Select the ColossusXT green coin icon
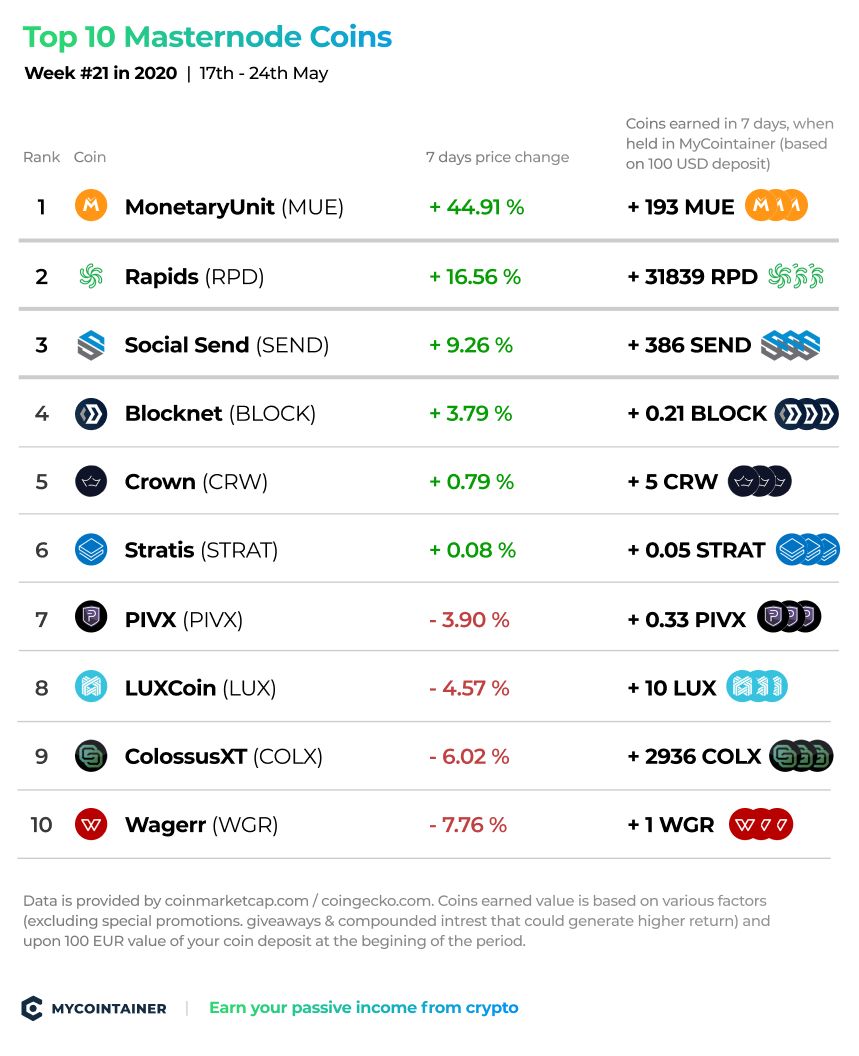Screen dimensions: 859x1056 pos(91,756)
